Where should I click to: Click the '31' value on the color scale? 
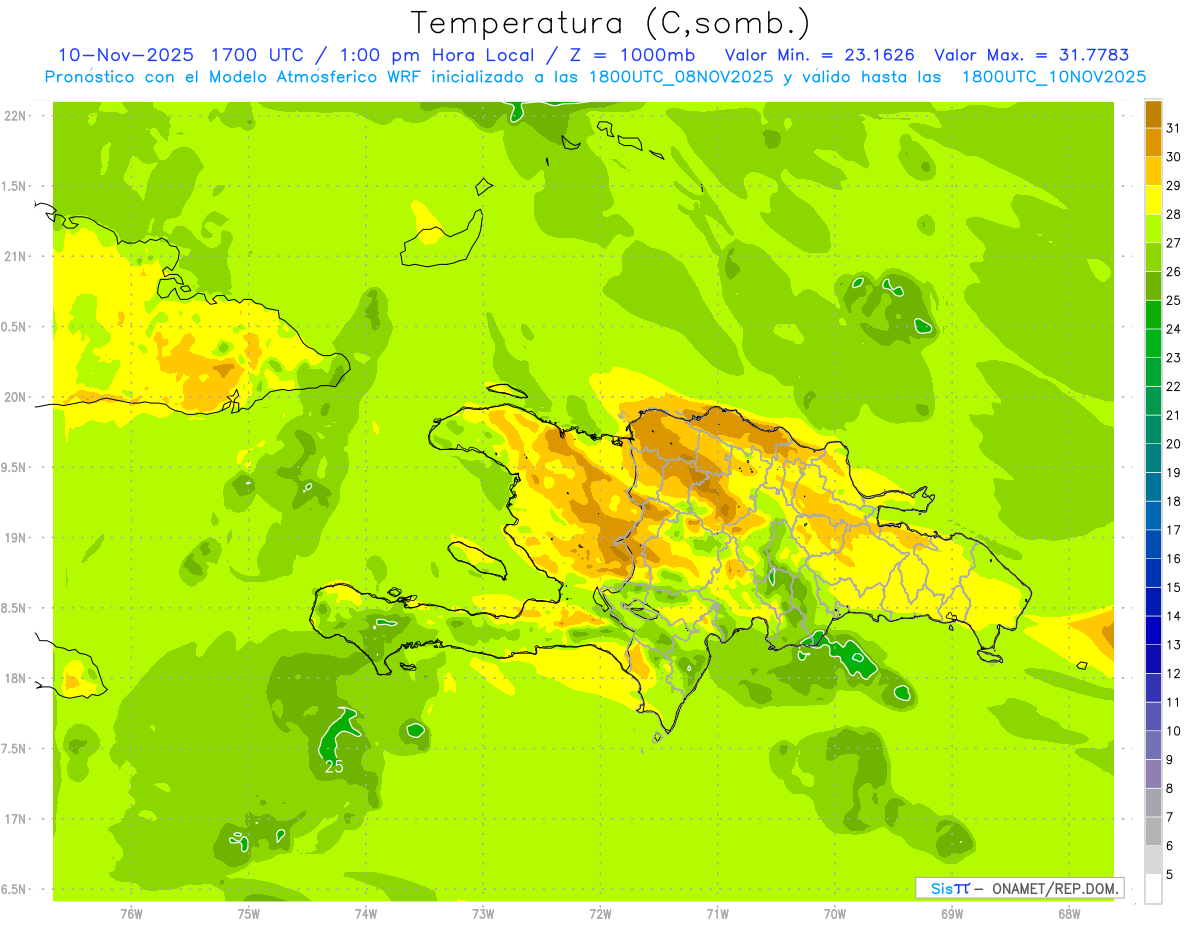click(x=1174, y=128)
